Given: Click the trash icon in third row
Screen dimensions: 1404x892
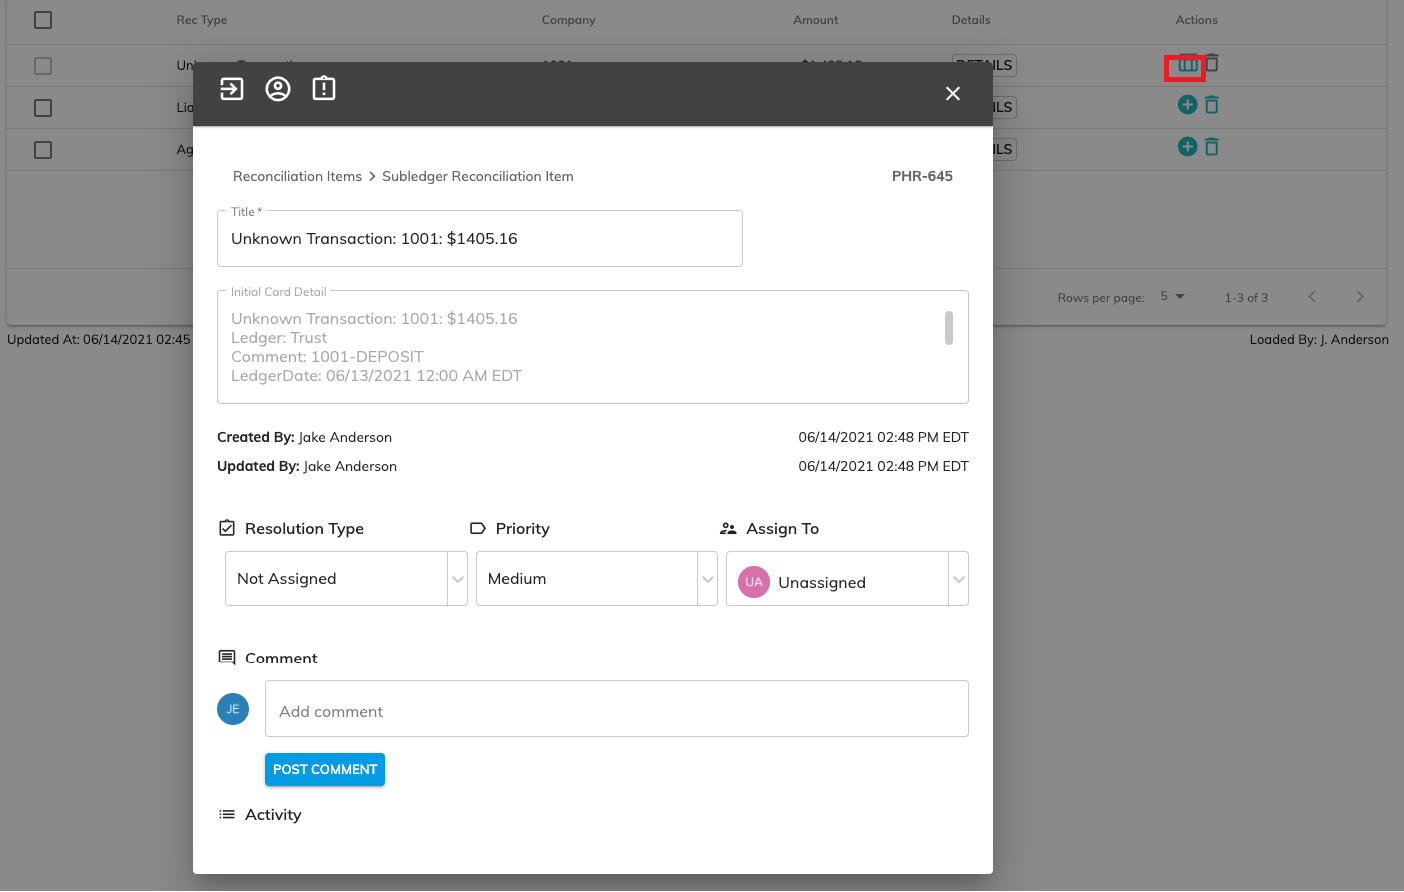Looking at the screenshot, I should click(x=1212, y=147).
